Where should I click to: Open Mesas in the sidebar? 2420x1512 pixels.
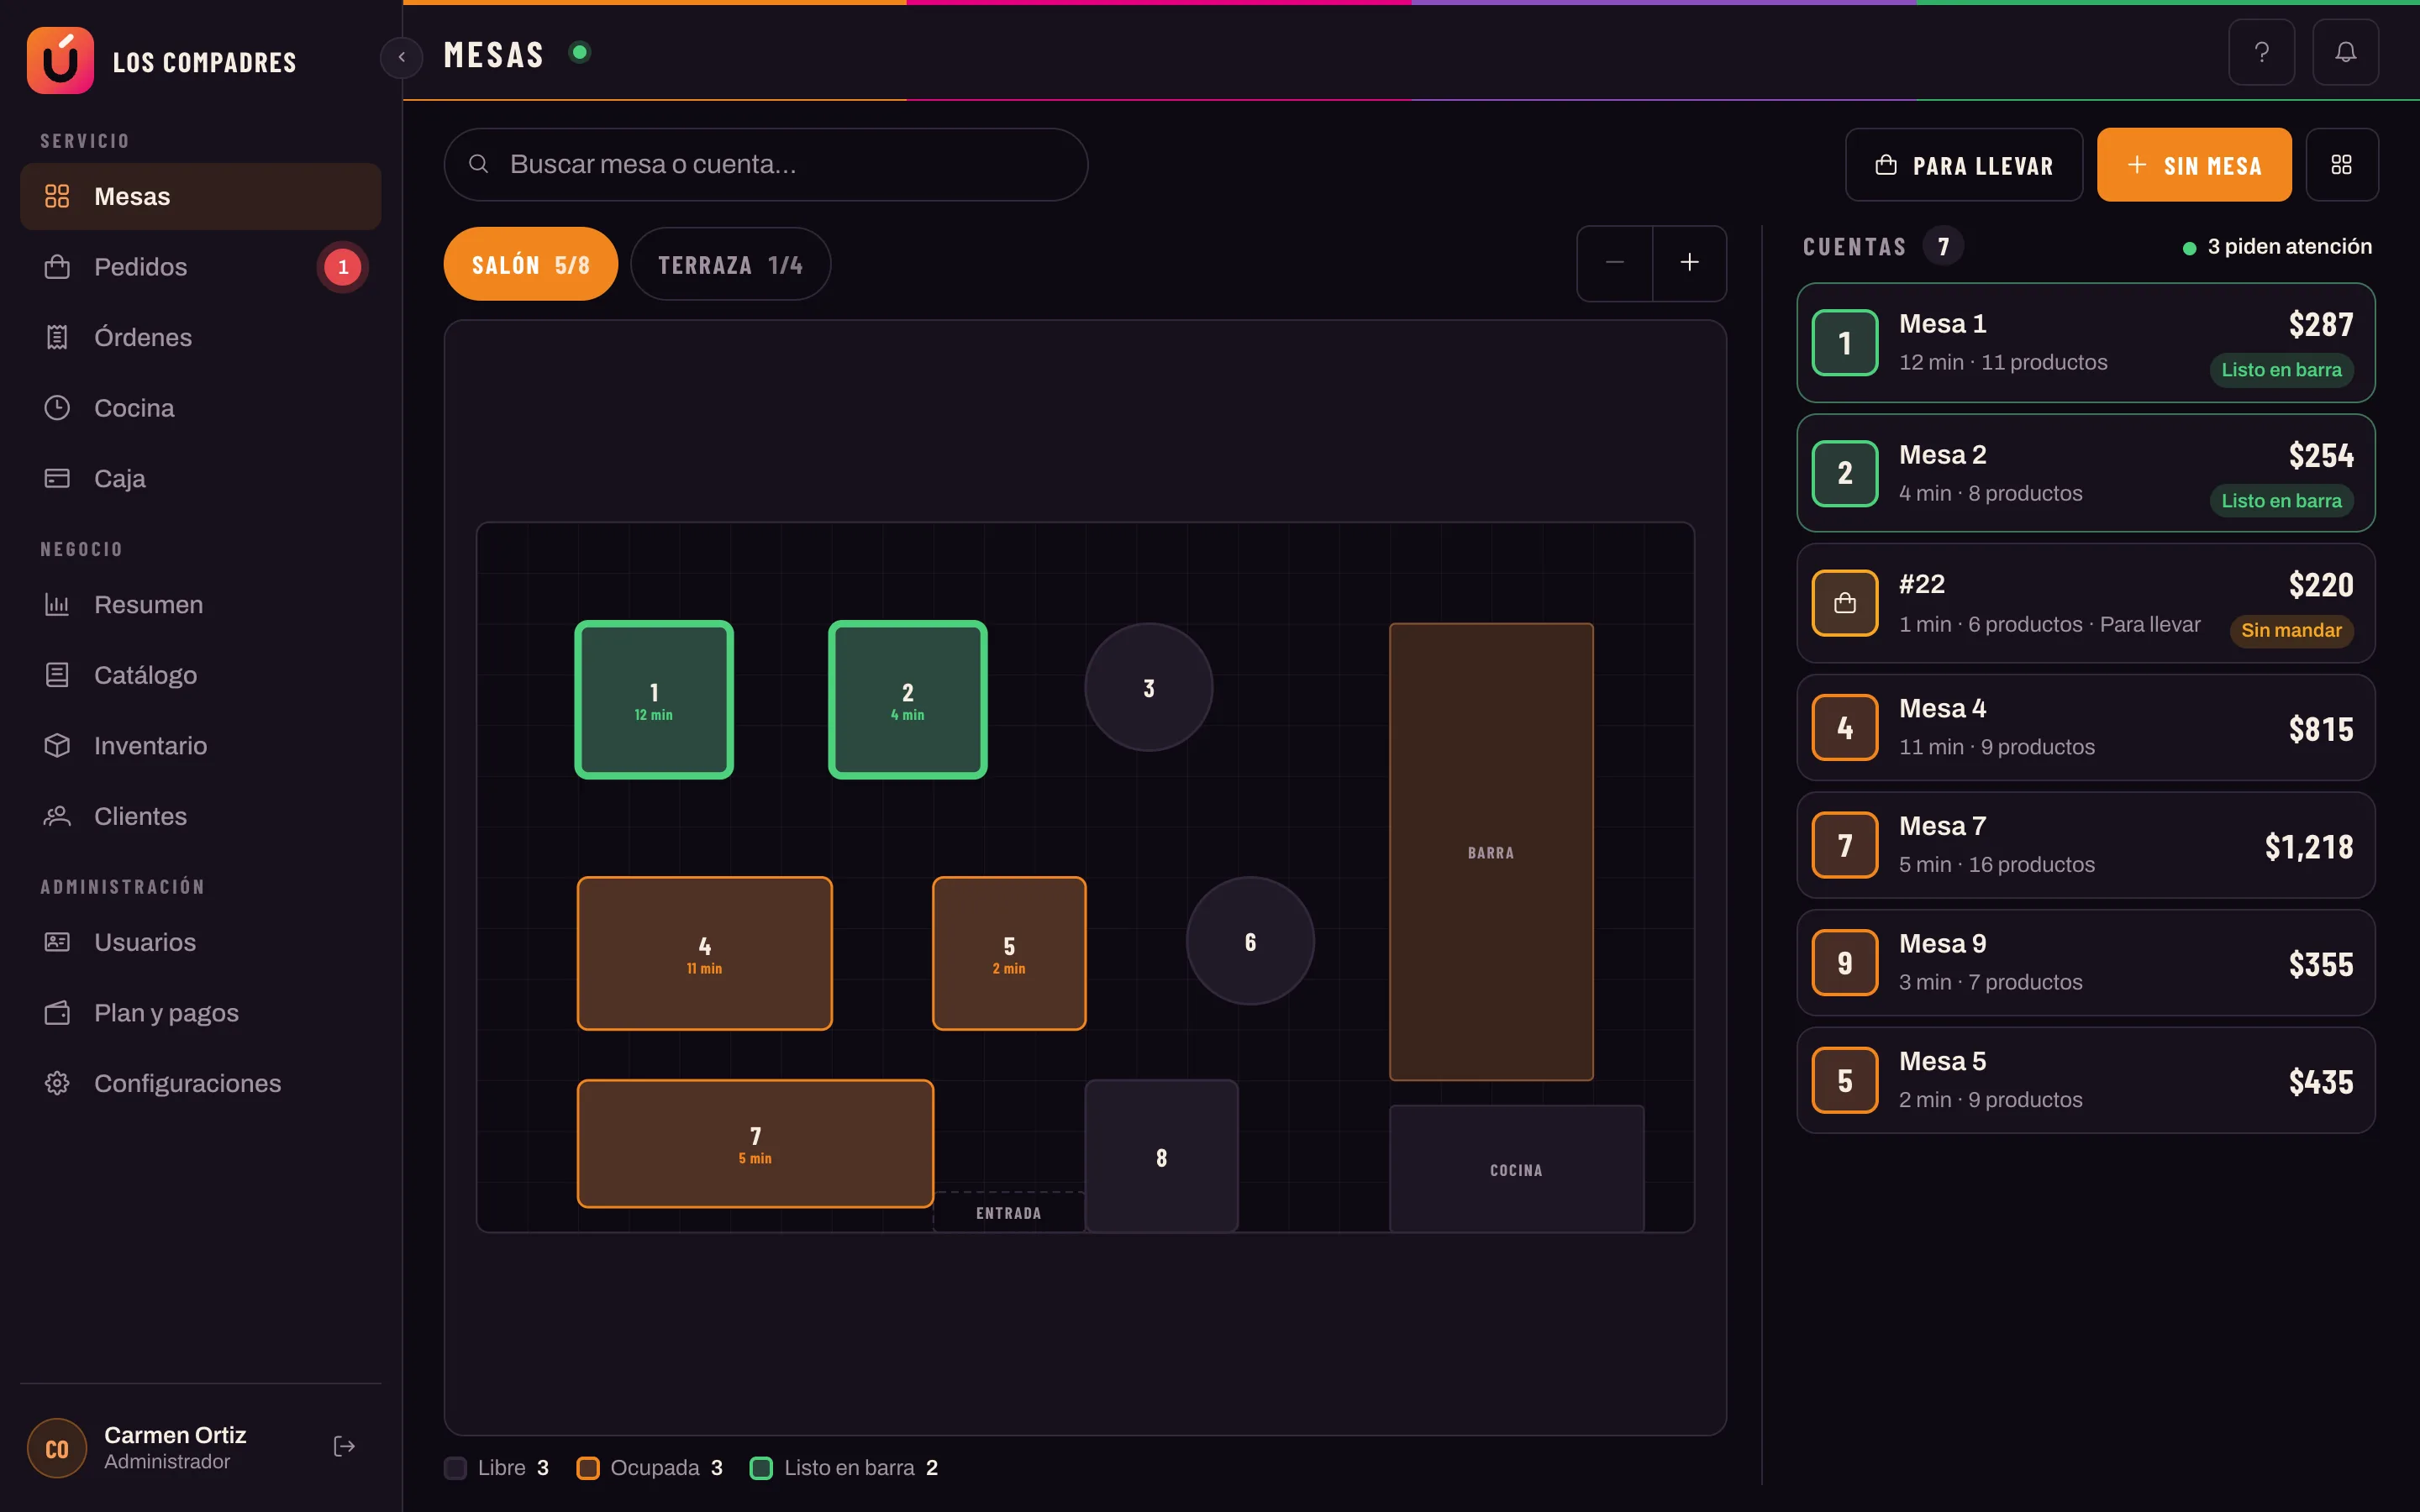[x=200, y=196]
